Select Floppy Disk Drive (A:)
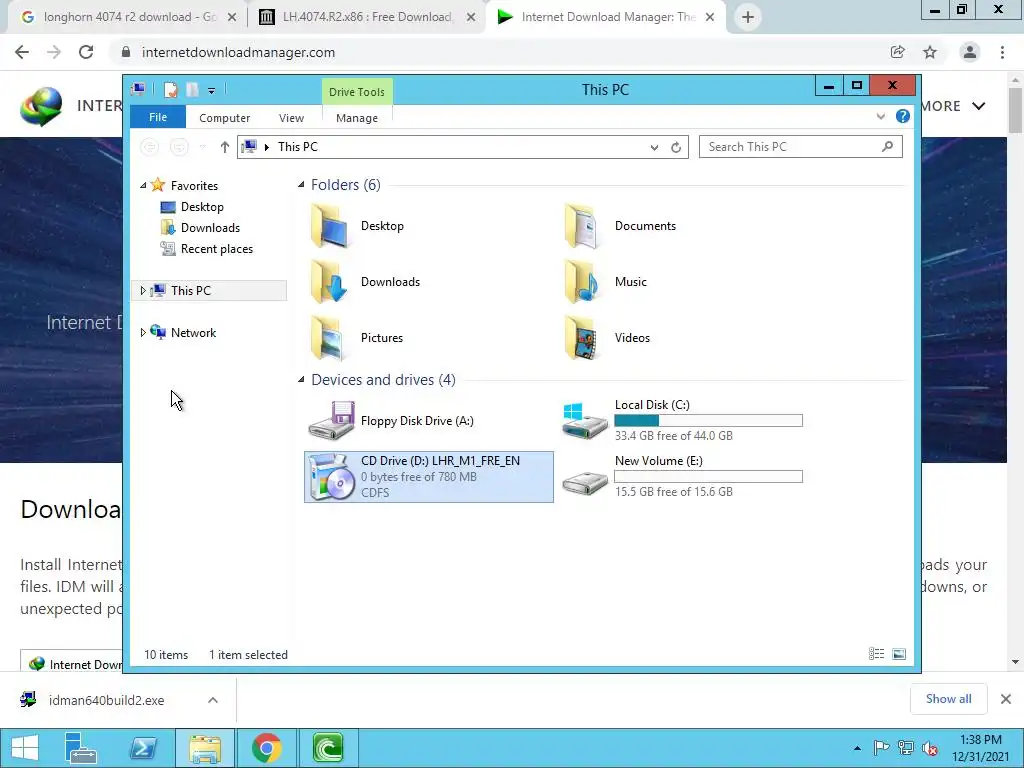The height and width of the screenshot is (768, 1024). (x=428, y=421)
